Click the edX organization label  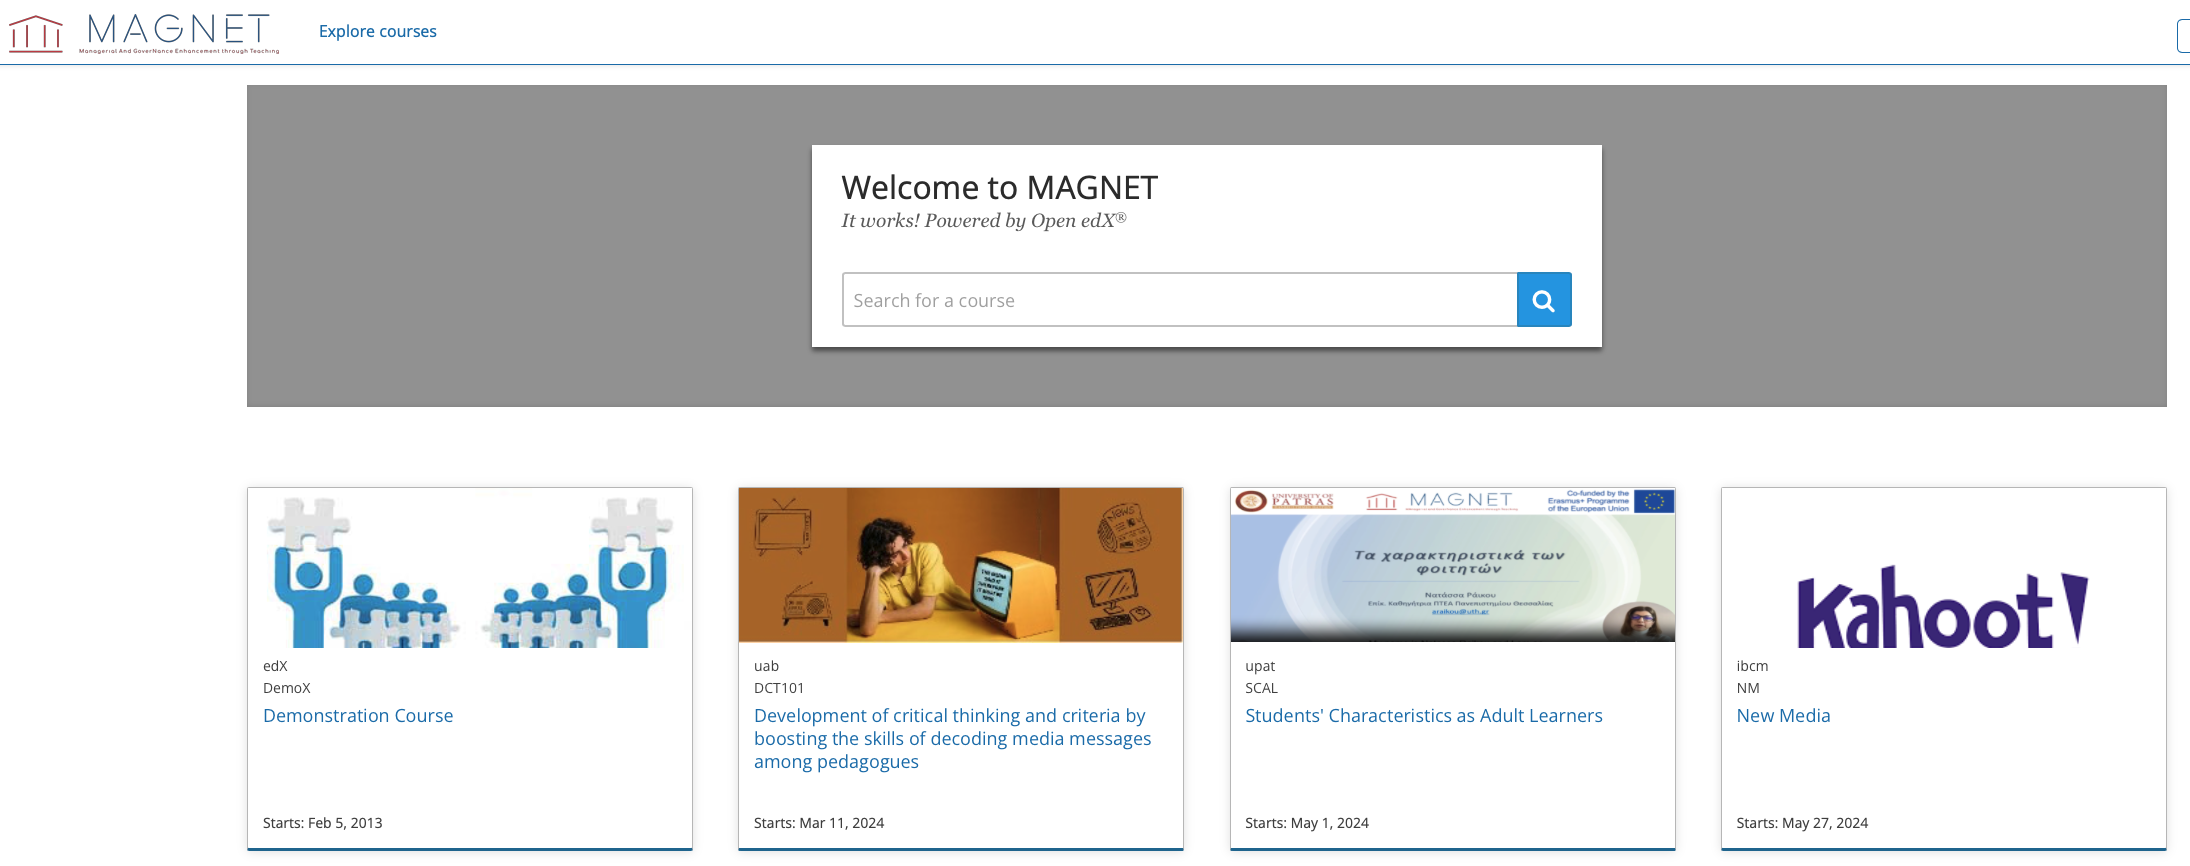(x=275, y=666)
